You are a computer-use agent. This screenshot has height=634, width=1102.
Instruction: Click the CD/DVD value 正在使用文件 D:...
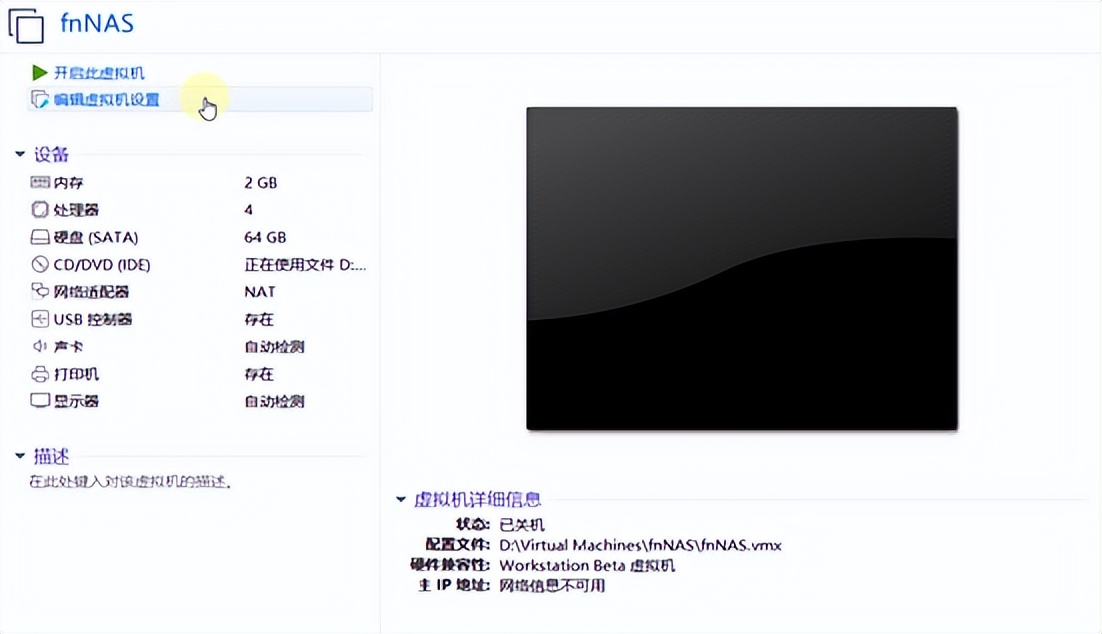click(x=305, y=265)
